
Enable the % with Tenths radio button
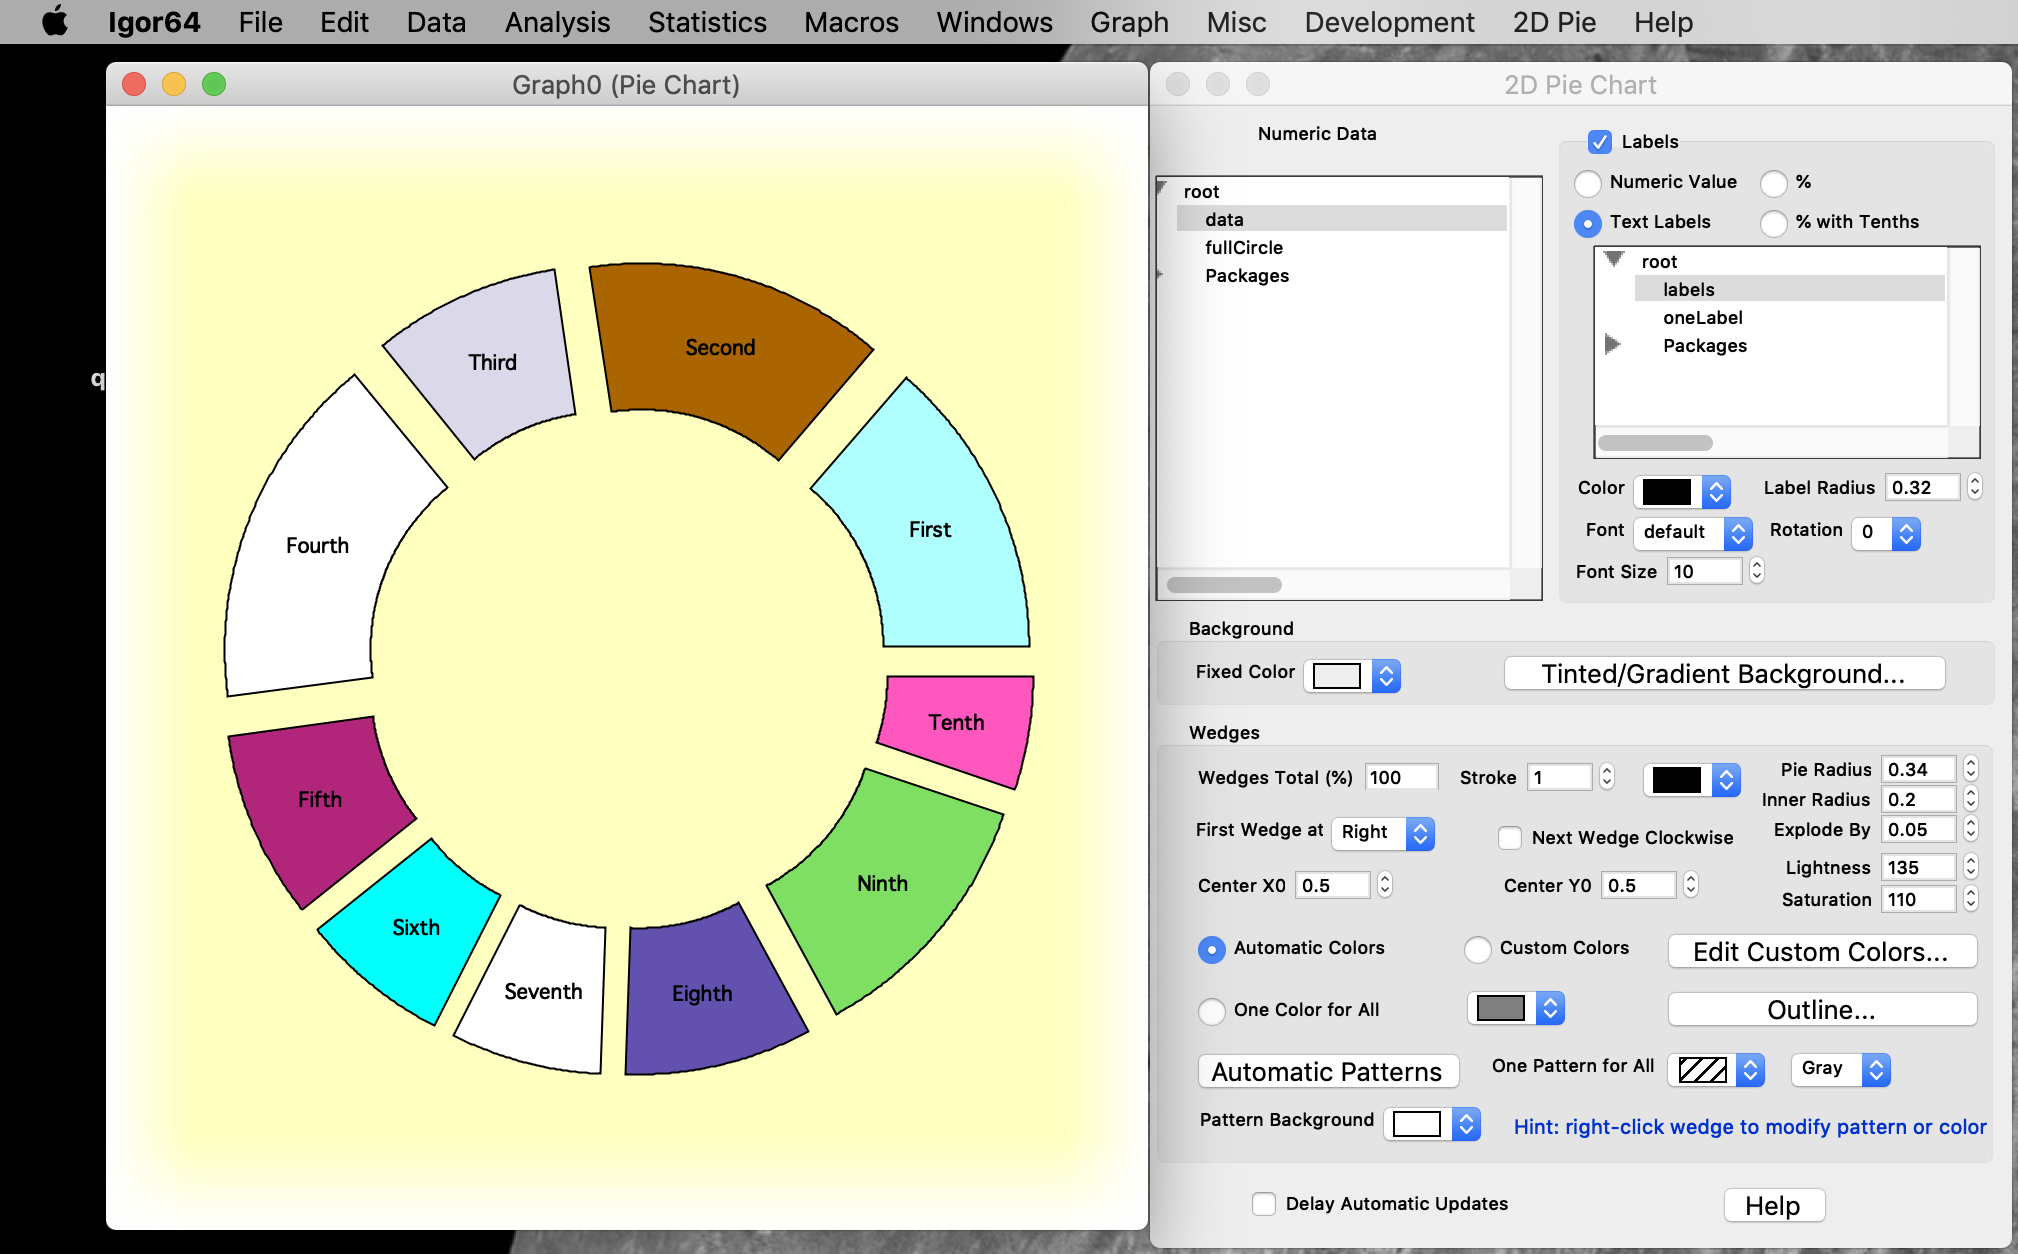coord(1774,223)
